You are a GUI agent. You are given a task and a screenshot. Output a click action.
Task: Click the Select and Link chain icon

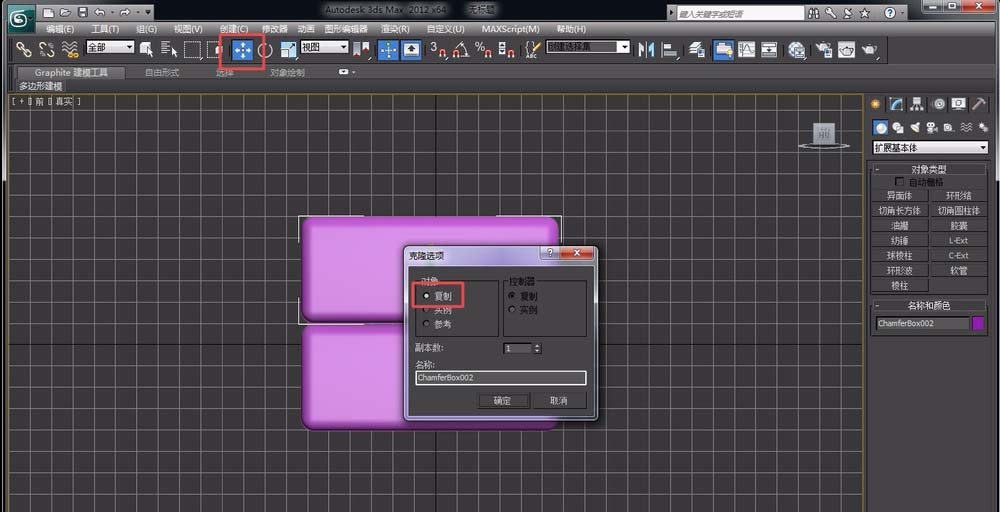point(23,49)
